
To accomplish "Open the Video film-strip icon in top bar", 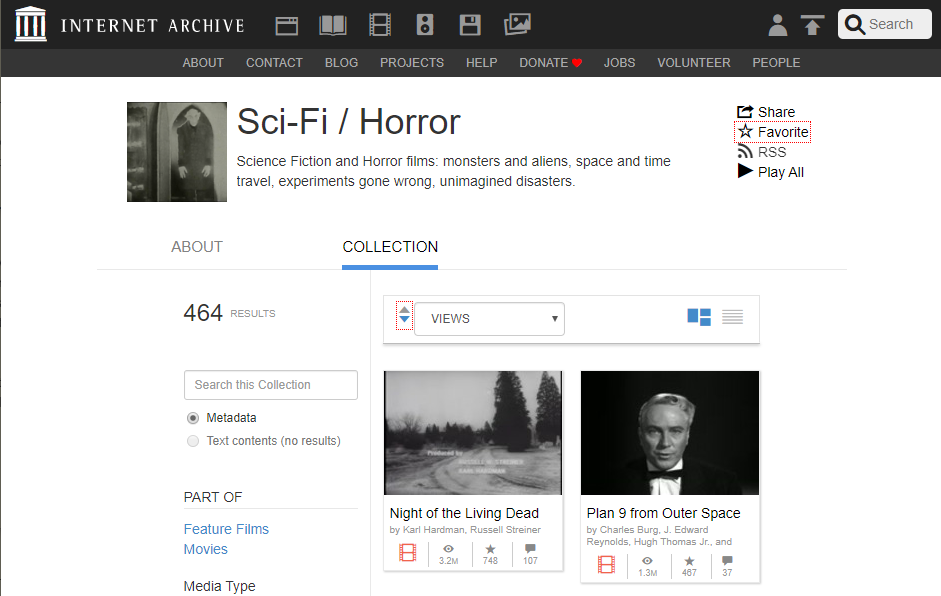I will pyautogui.click(x=380, y=25).
